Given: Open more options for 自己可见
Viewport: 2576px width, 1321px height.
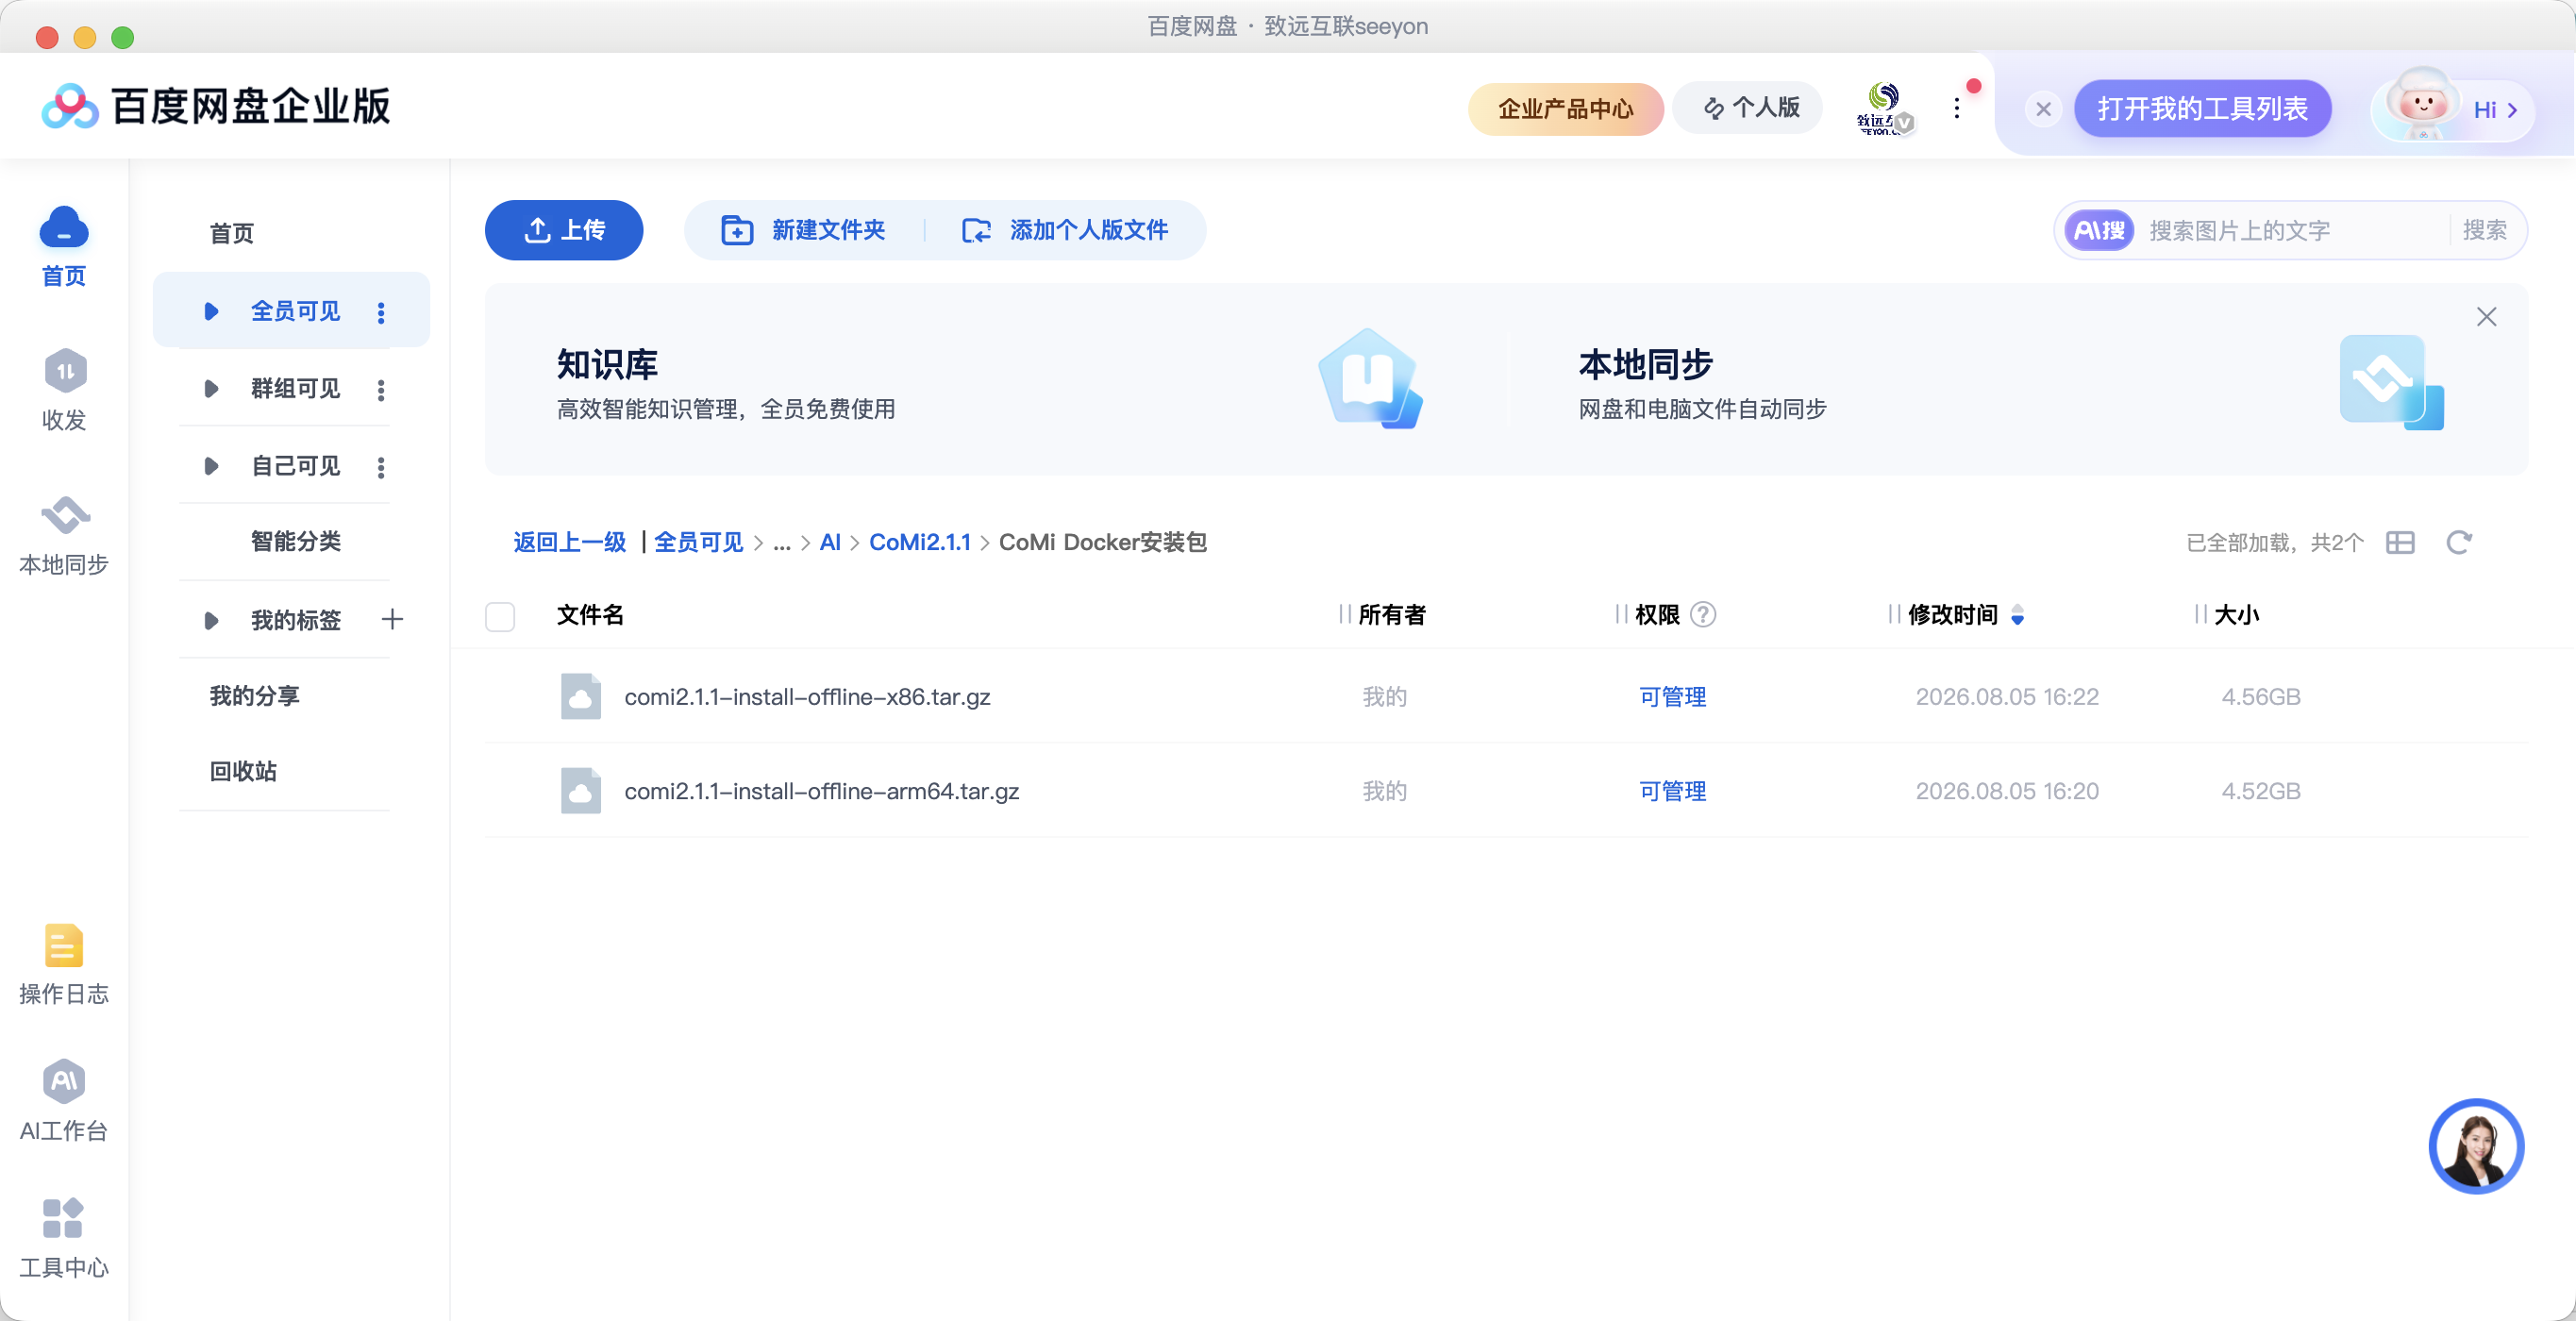Looking at the screenshot, I should click(x=381, y=467).
